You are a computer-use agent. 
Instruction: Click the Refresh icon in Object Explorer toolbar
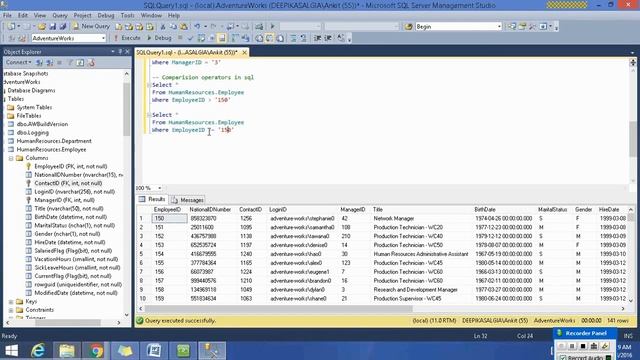tap(80, 62)
